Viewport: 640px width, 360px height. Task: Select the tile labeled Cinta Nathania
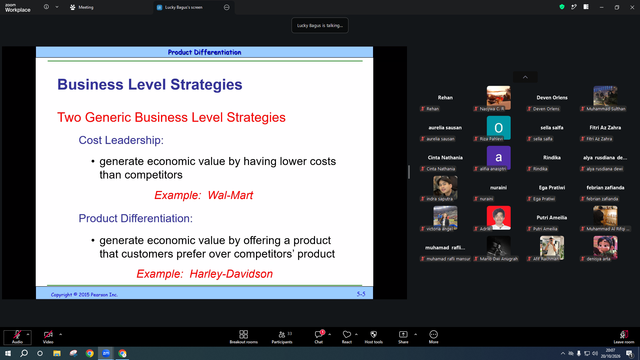point(445,158)
